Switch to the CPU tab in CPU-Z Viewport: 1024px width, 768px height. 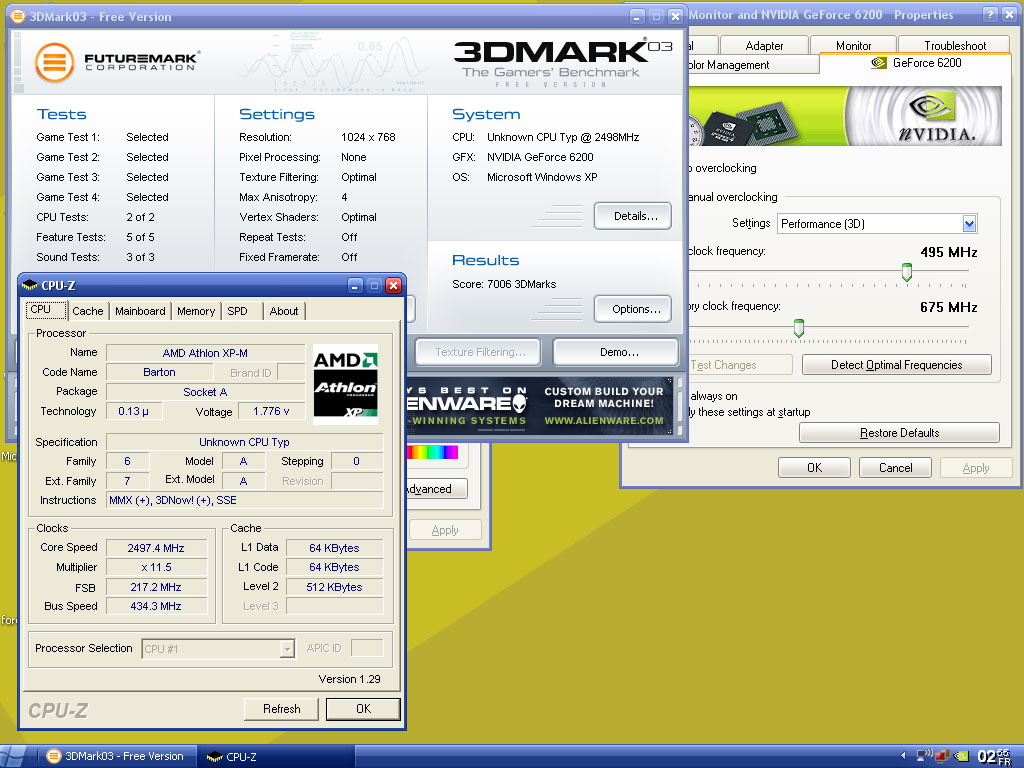(x=46, y=310)
